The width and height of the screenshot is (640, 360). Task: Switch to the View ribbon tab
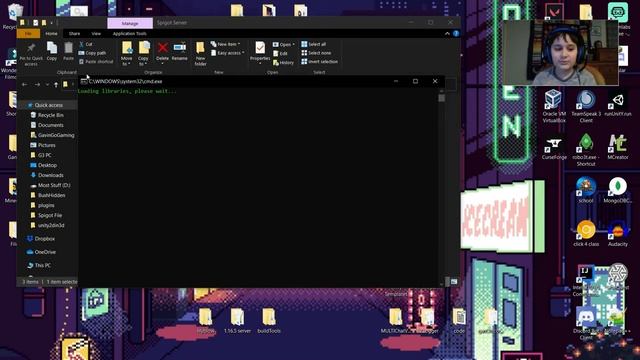96,33
